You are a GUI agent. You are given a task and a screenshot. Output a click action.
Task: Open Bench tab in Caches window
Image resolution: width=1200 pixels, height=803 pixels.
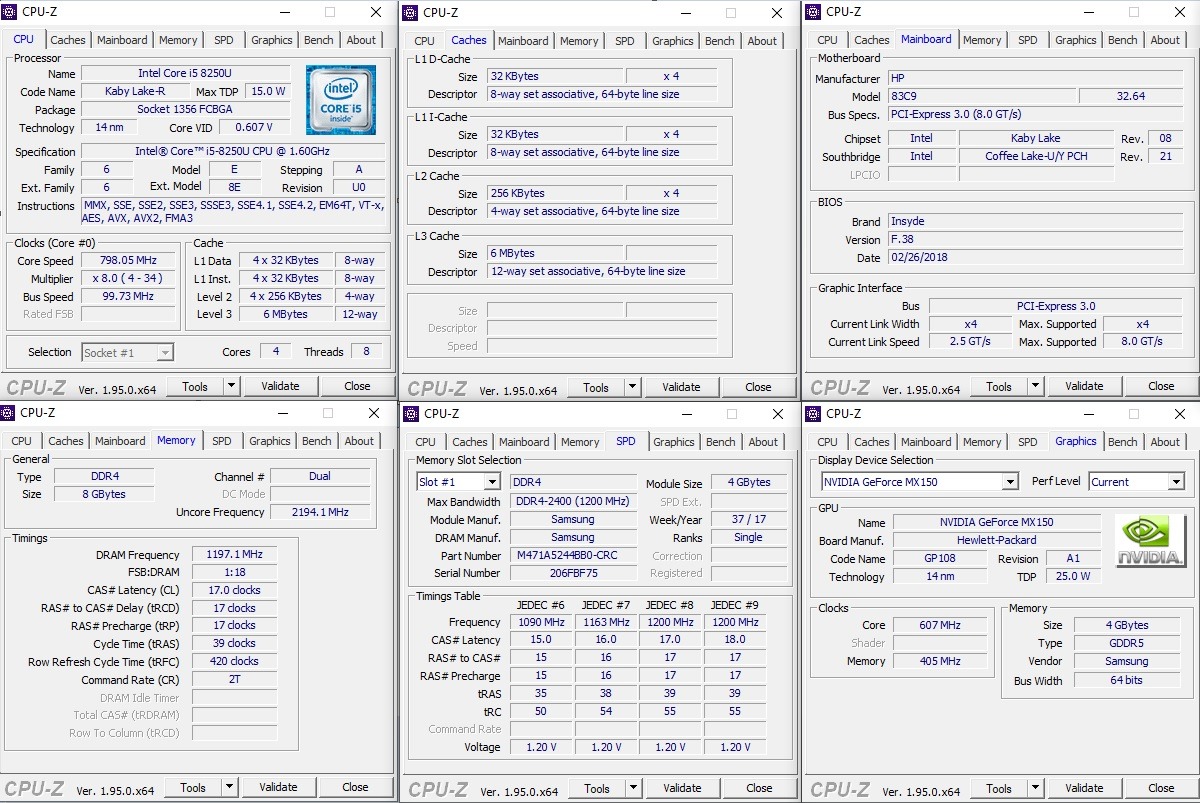[719, 41]
